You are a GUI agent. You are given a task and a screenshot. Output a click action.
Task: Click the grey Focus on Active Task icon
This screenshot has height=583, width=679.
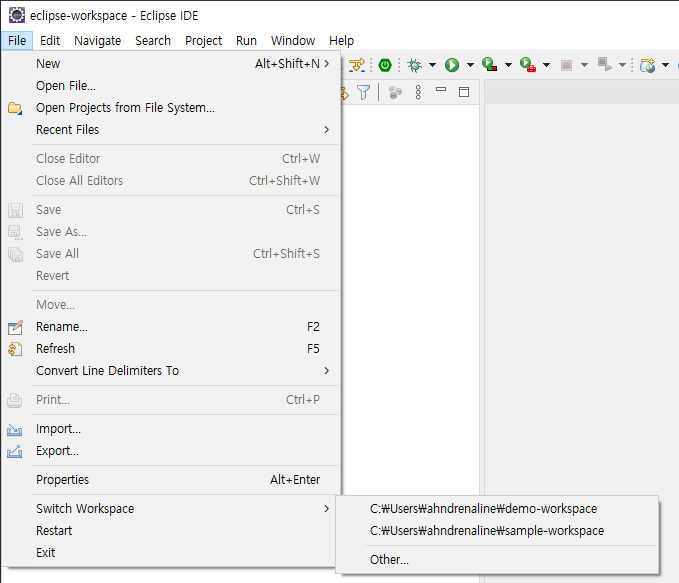tap(395, 92)
